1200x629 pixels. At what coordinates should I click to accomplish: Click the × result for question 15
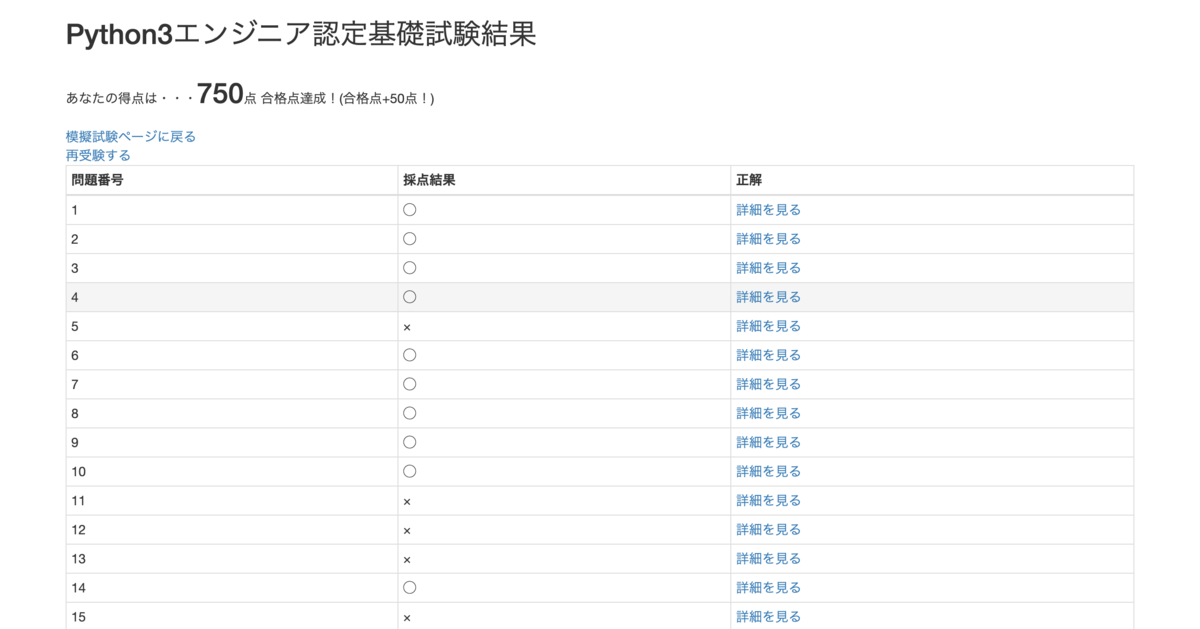[407, 617]
